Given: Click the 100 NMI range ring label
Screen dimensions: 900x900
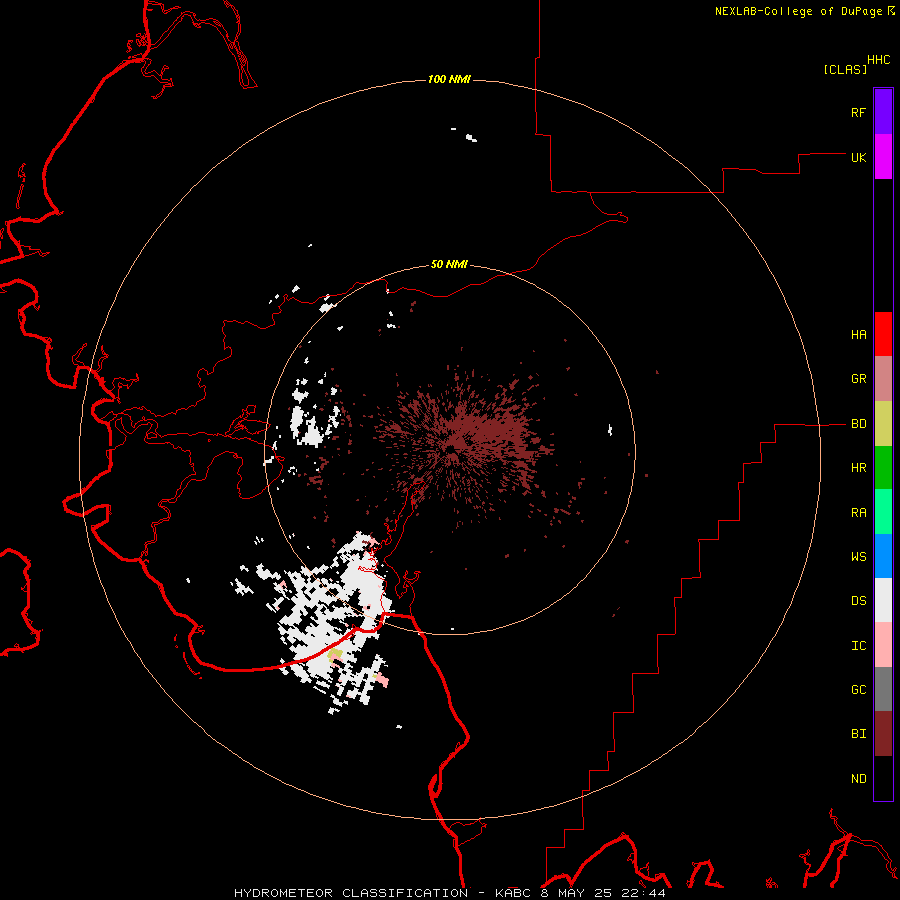Looking at the screenshot, I should point(449,79).
